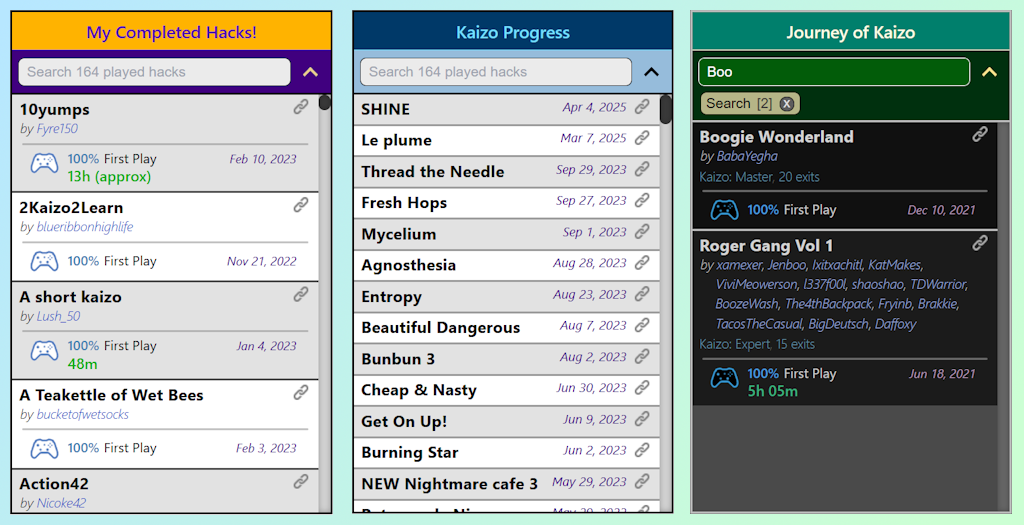Click link icon for Boogie Wonderland
Viewport: 1024px width, 525px height.
tap(981, 134)
